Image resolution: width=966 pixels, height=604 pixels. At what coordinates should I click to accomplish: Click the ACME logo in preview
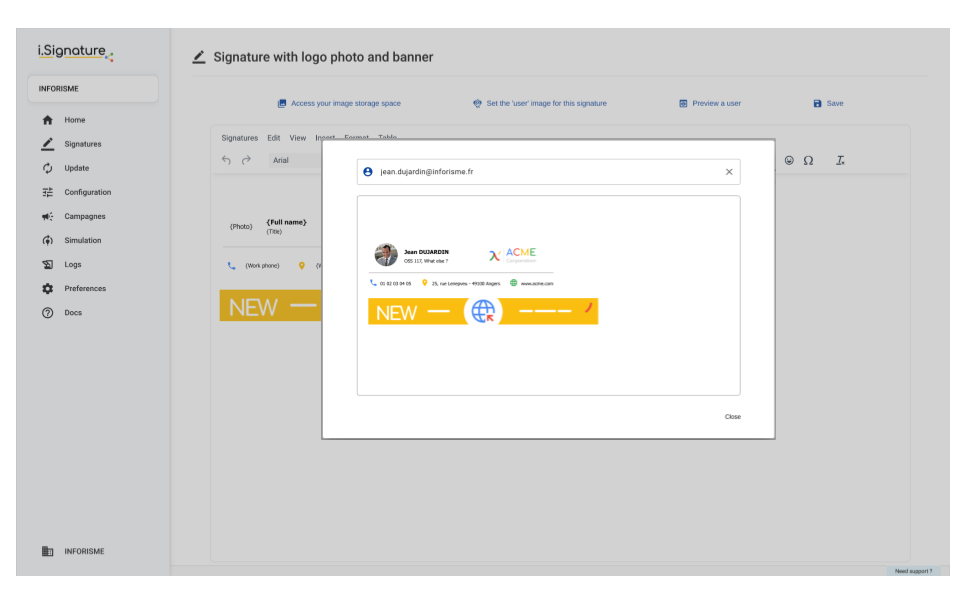[x=513, y=255]
